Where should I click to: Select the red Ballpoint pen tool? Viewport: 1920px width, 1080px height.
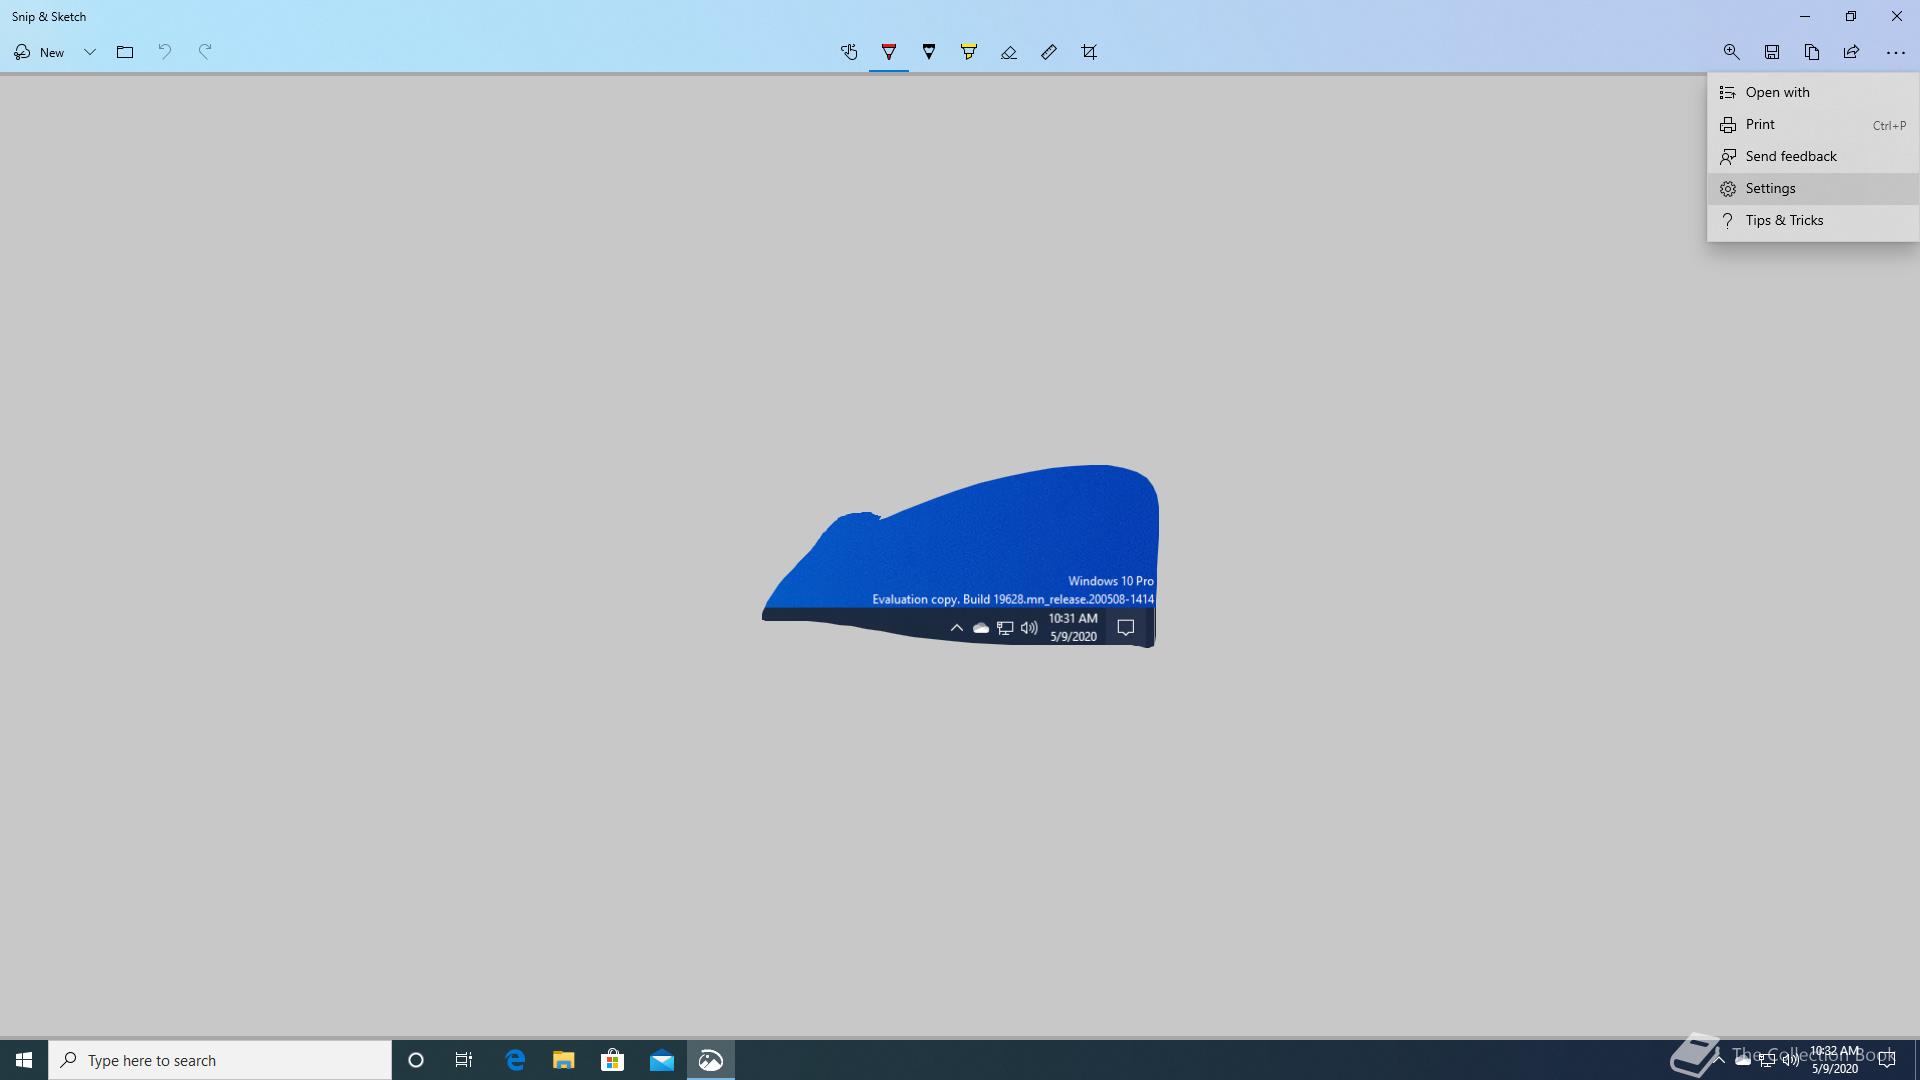(x=888, y=52)
